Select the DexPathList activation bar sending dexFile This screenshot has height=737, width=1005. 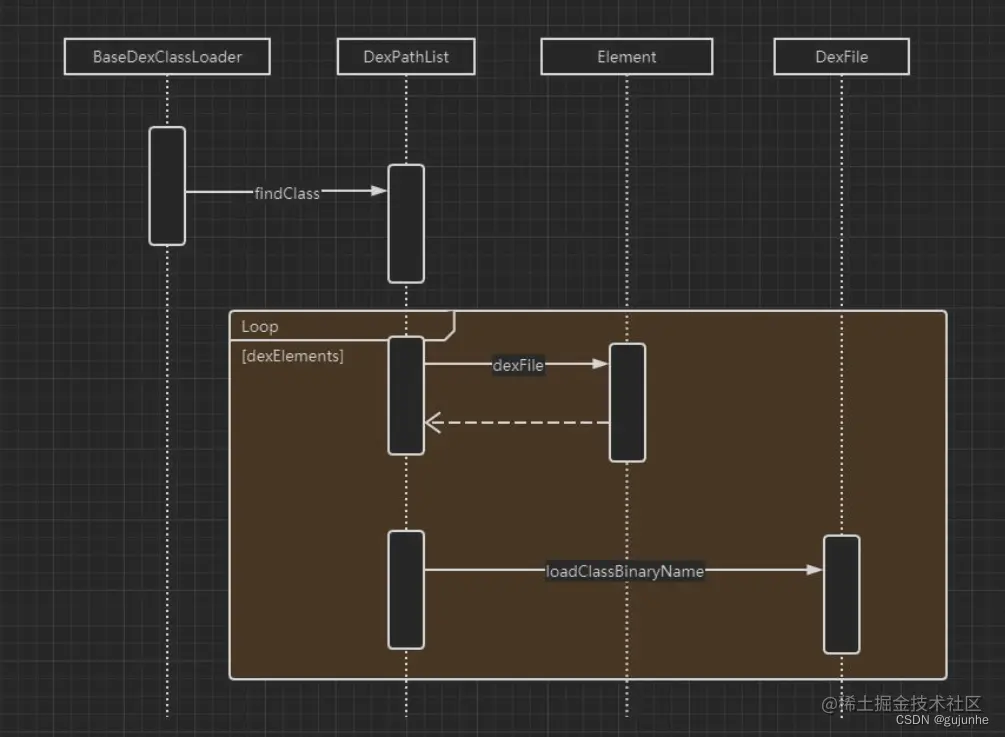point(406,395)
